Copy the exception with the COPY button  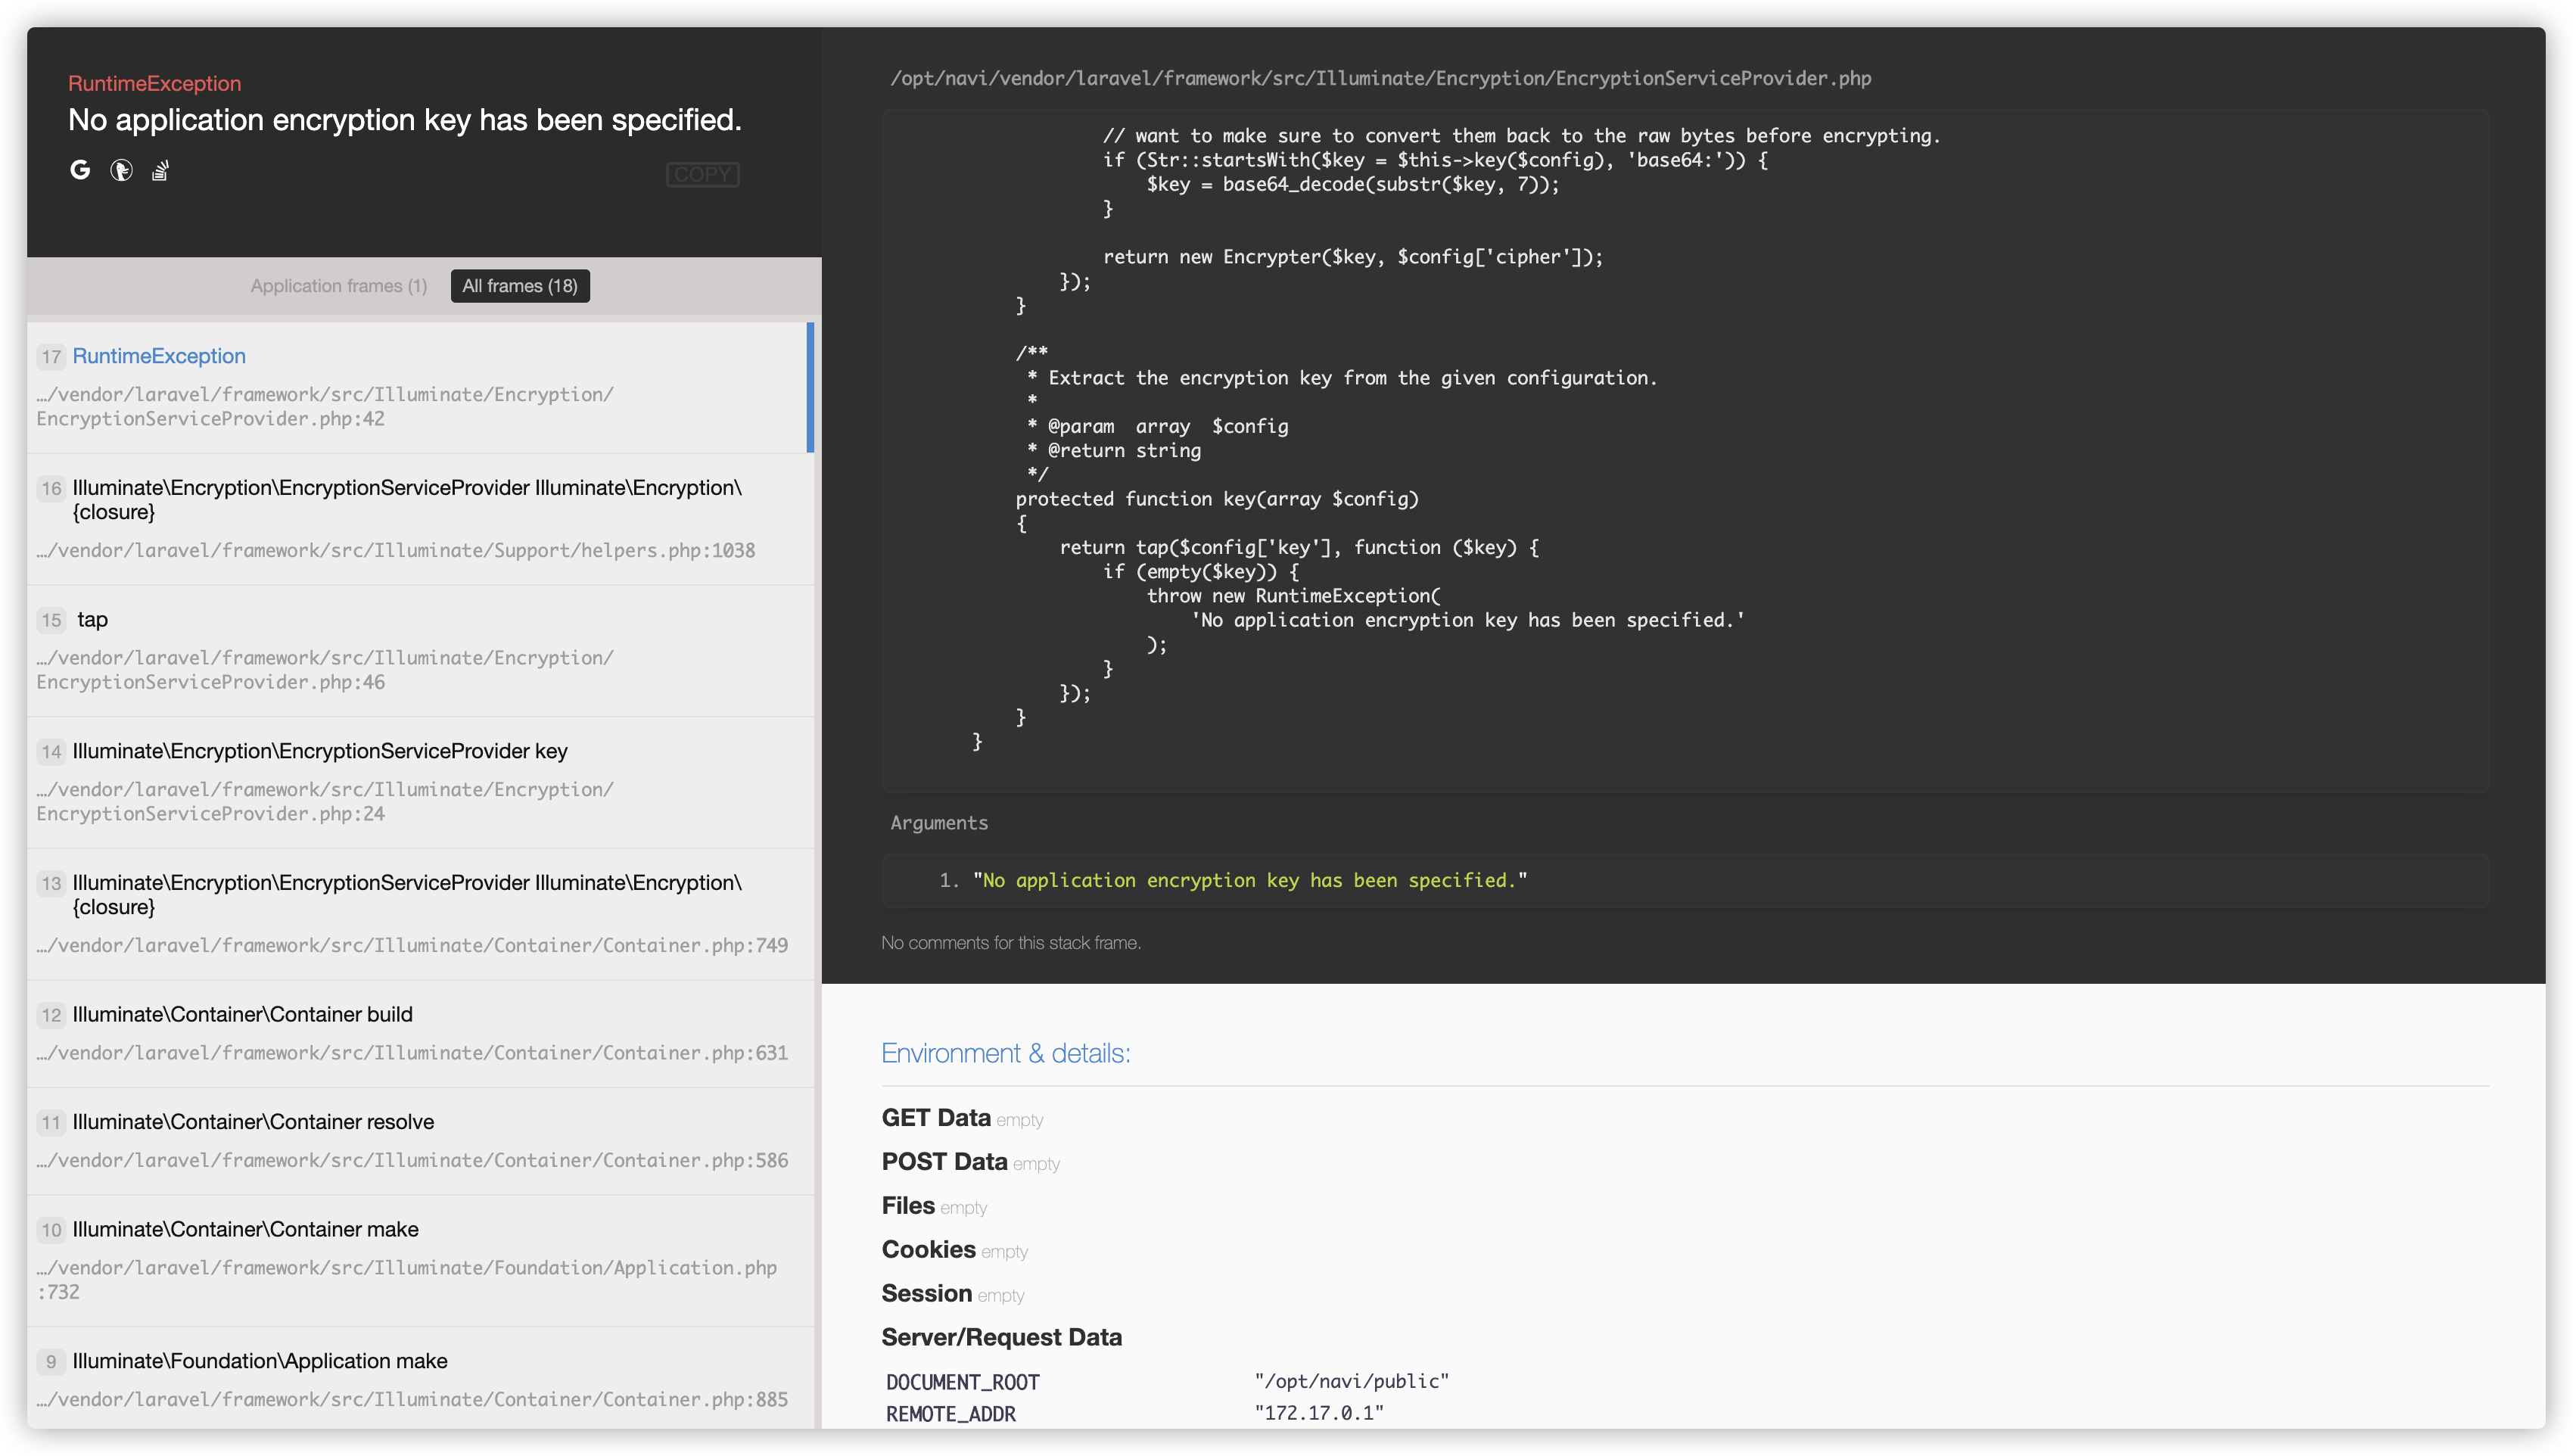[702, 174]
